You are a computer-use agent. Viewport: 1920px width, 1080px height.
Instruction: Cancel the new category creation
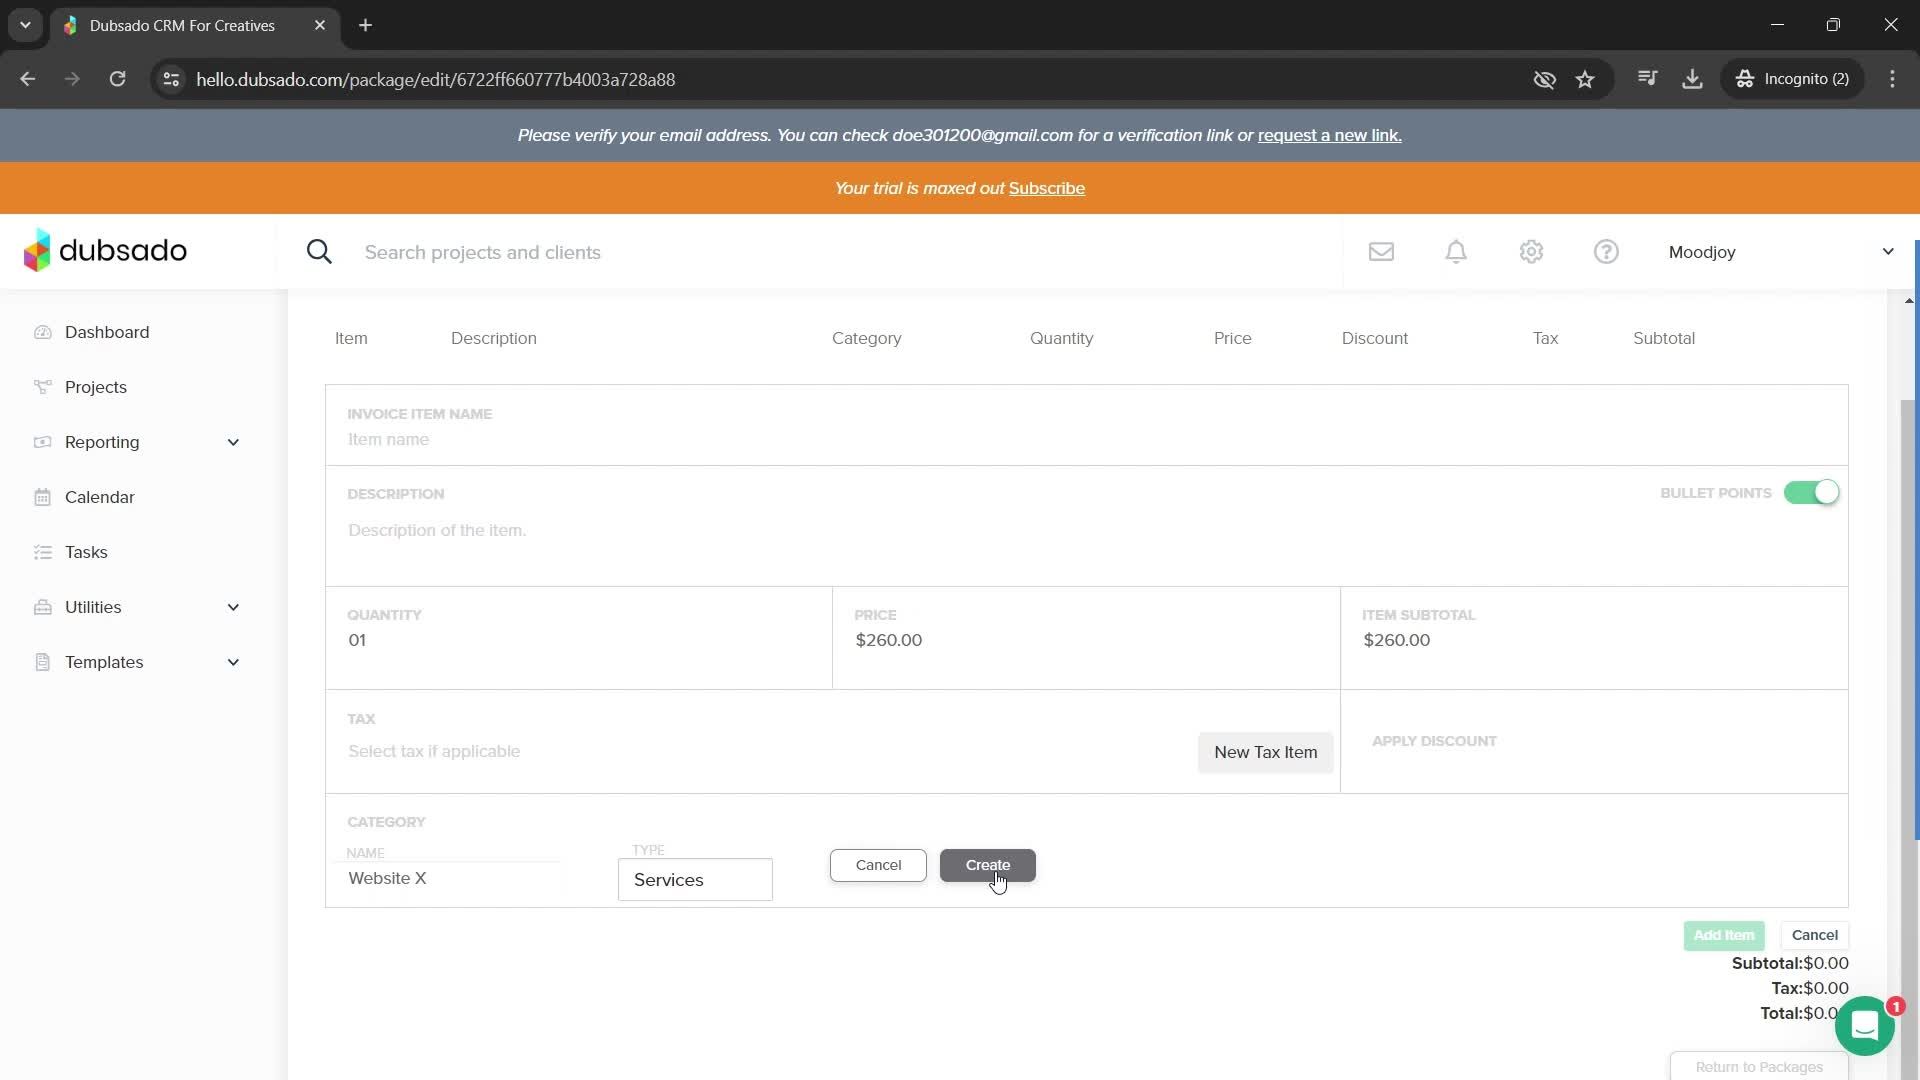[x=878, y=865]
